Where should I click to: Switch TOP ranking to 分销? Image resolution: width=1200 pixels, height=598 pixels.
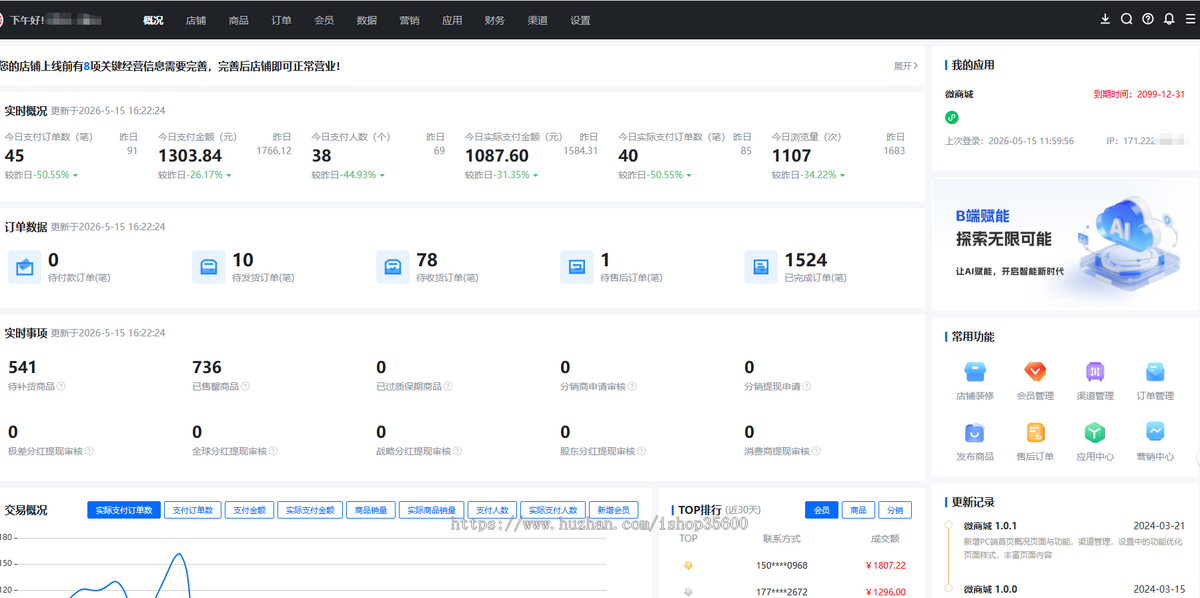pos(895,510)
